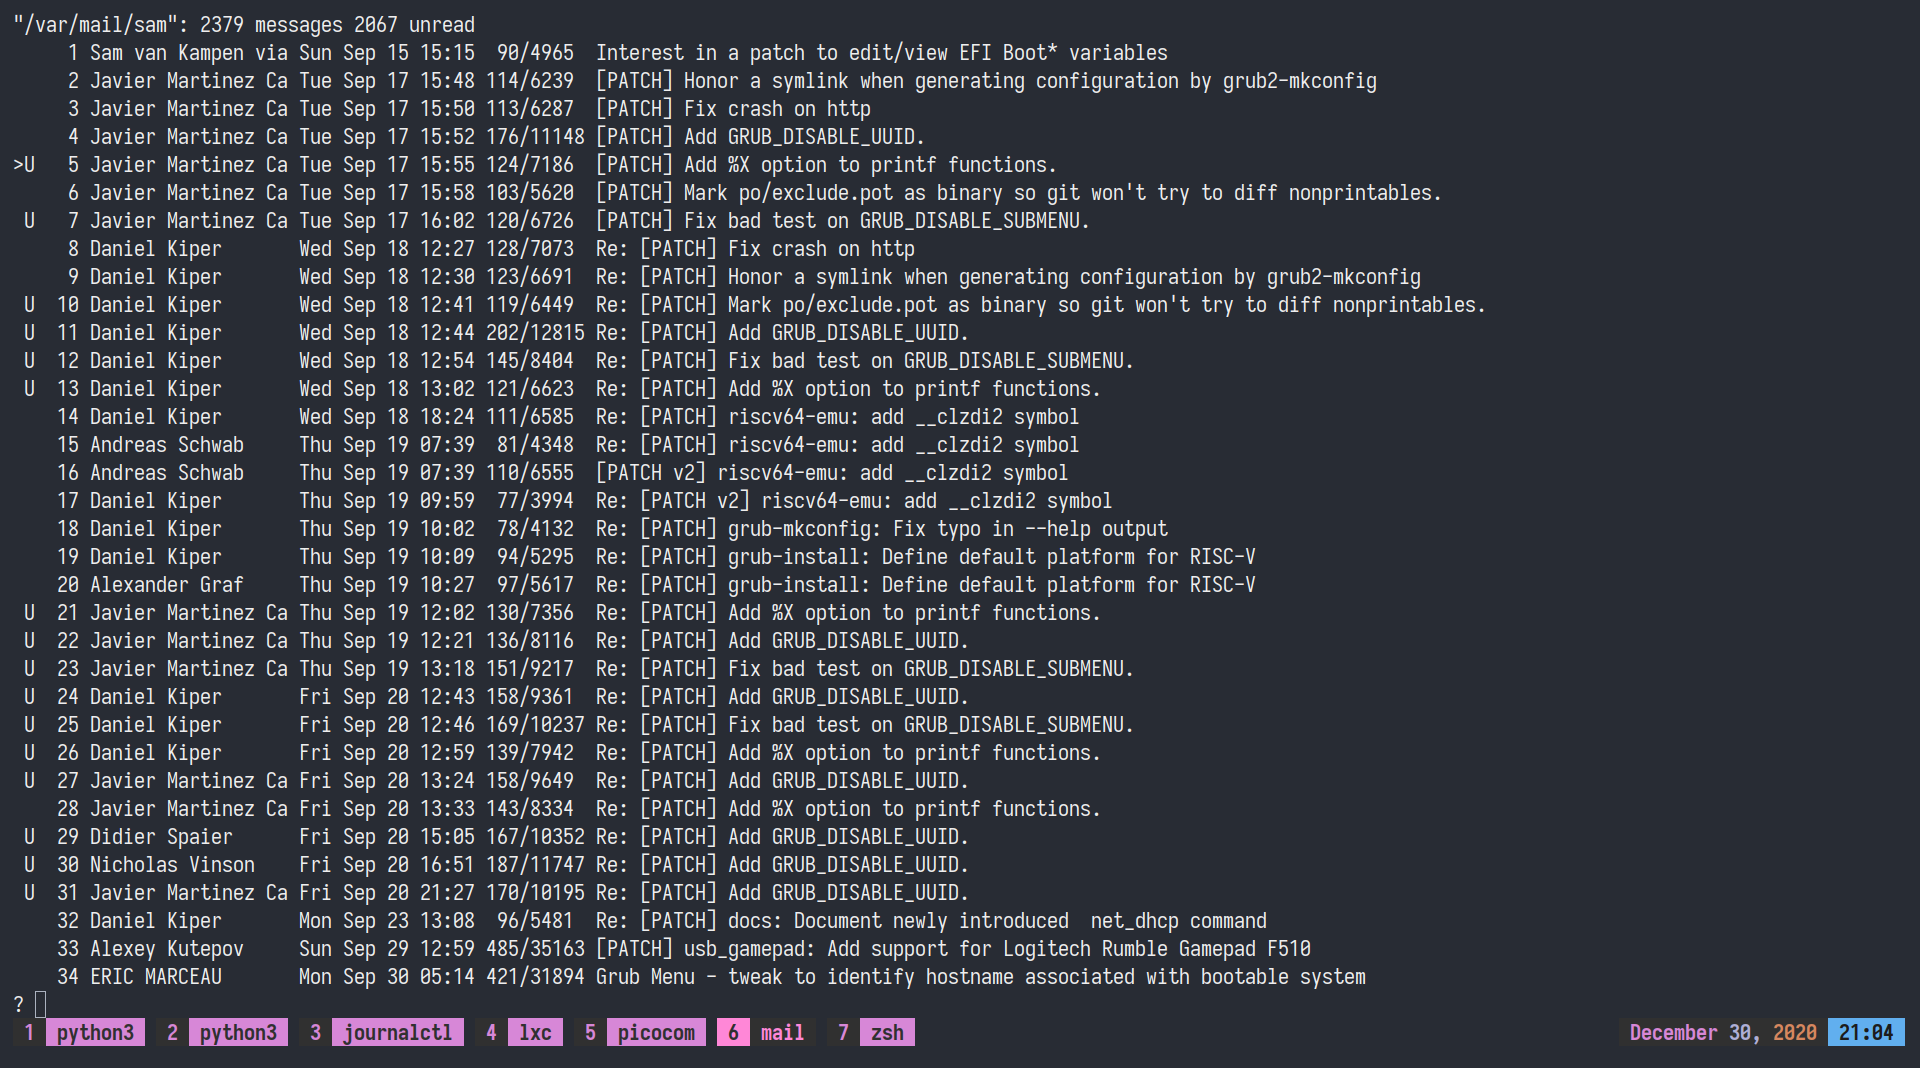
Task: Click the mailbox header showing 2379 messages
Action: [x=244, y=25]
